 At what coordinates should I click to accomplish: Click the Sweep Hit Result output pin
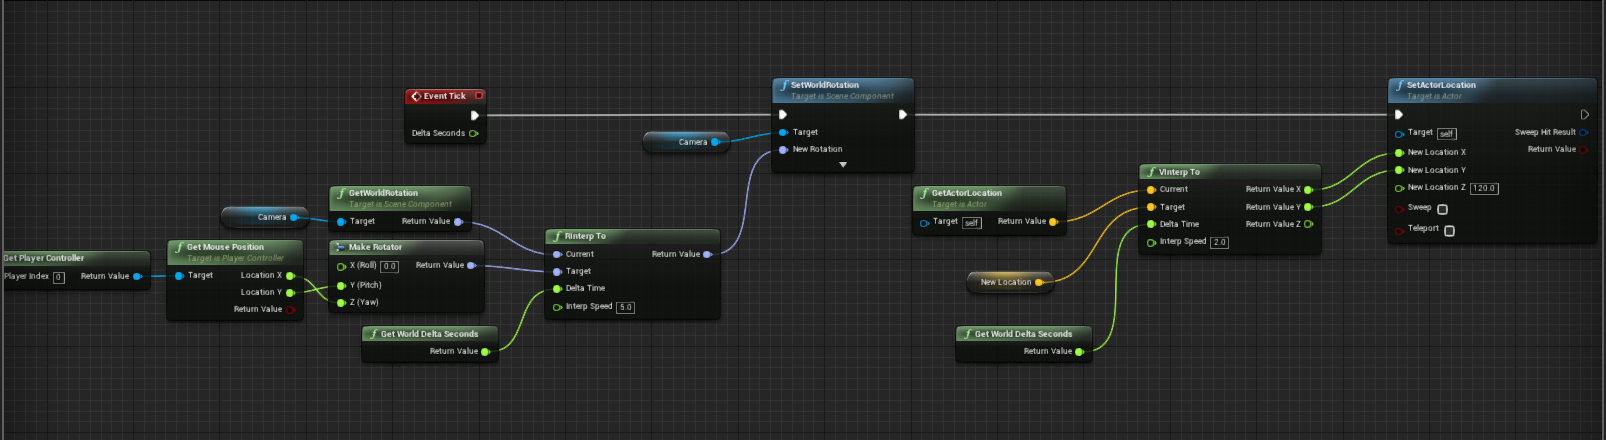[x=1584, y=132]
